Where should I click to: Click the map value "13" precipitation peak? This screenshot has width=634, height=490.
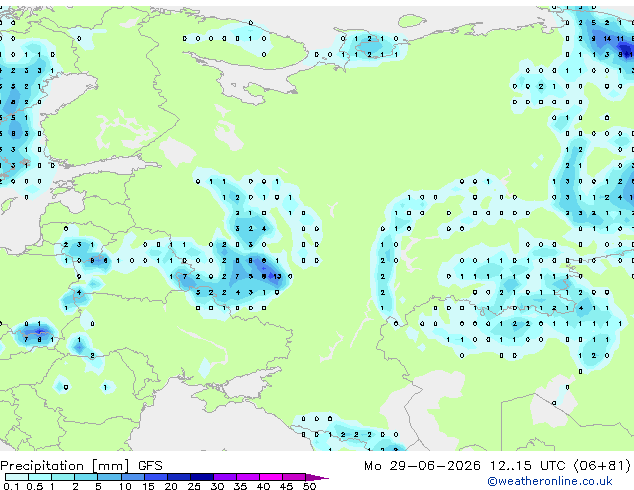coord(277,277)
